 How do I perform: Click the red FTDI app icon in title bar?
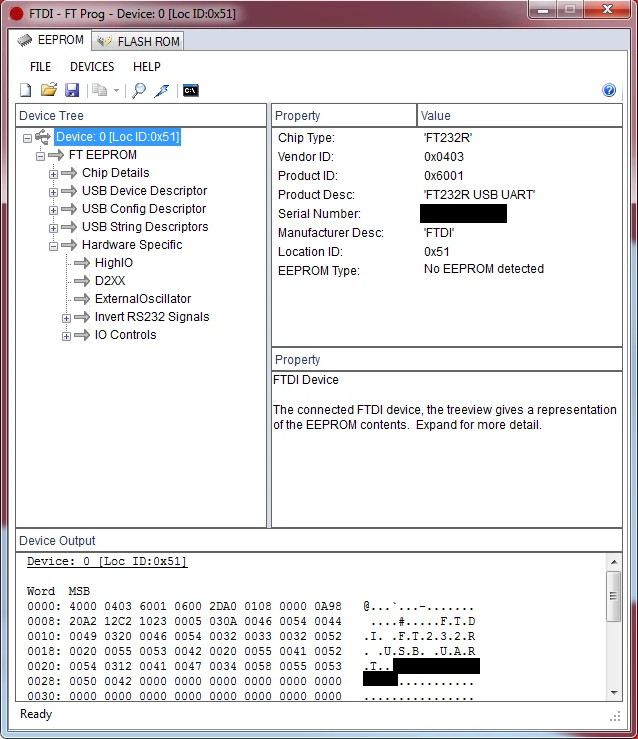coord(16,14)
